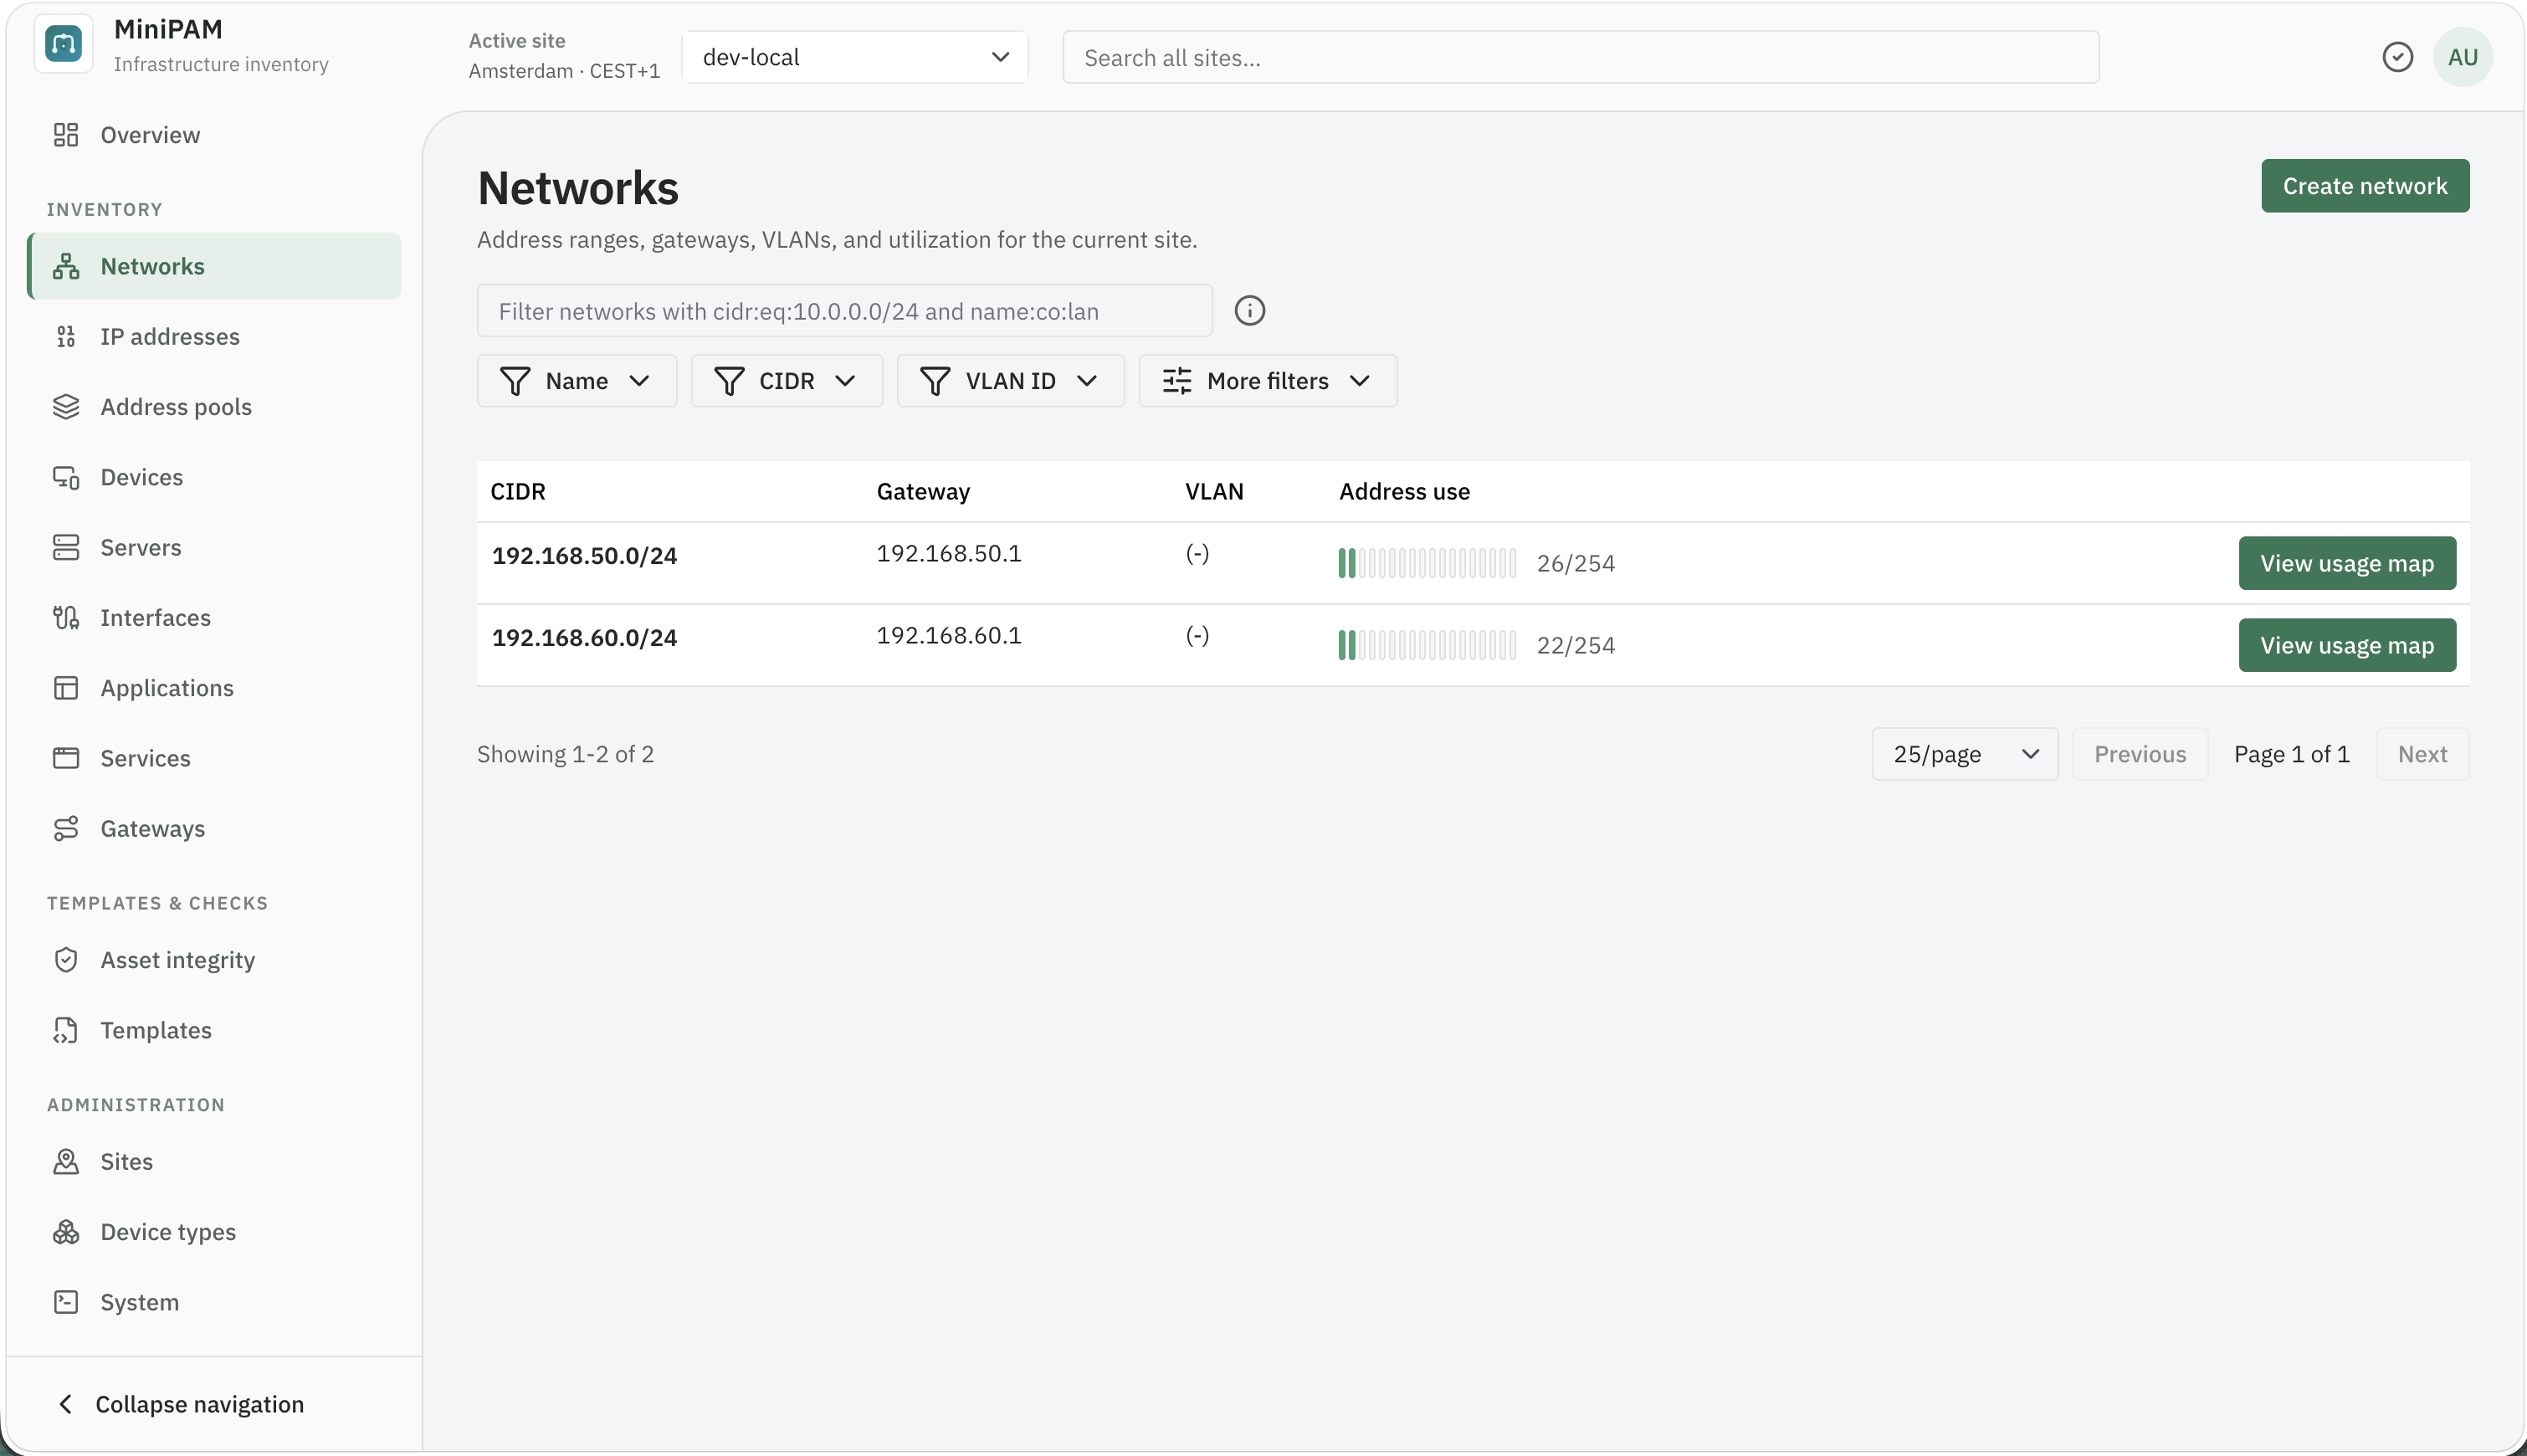The width and height of the screenshot is (2527, 1456).
Task: Click the Gateways route icon
Action: pyautogui.click(x=66, y=829)
